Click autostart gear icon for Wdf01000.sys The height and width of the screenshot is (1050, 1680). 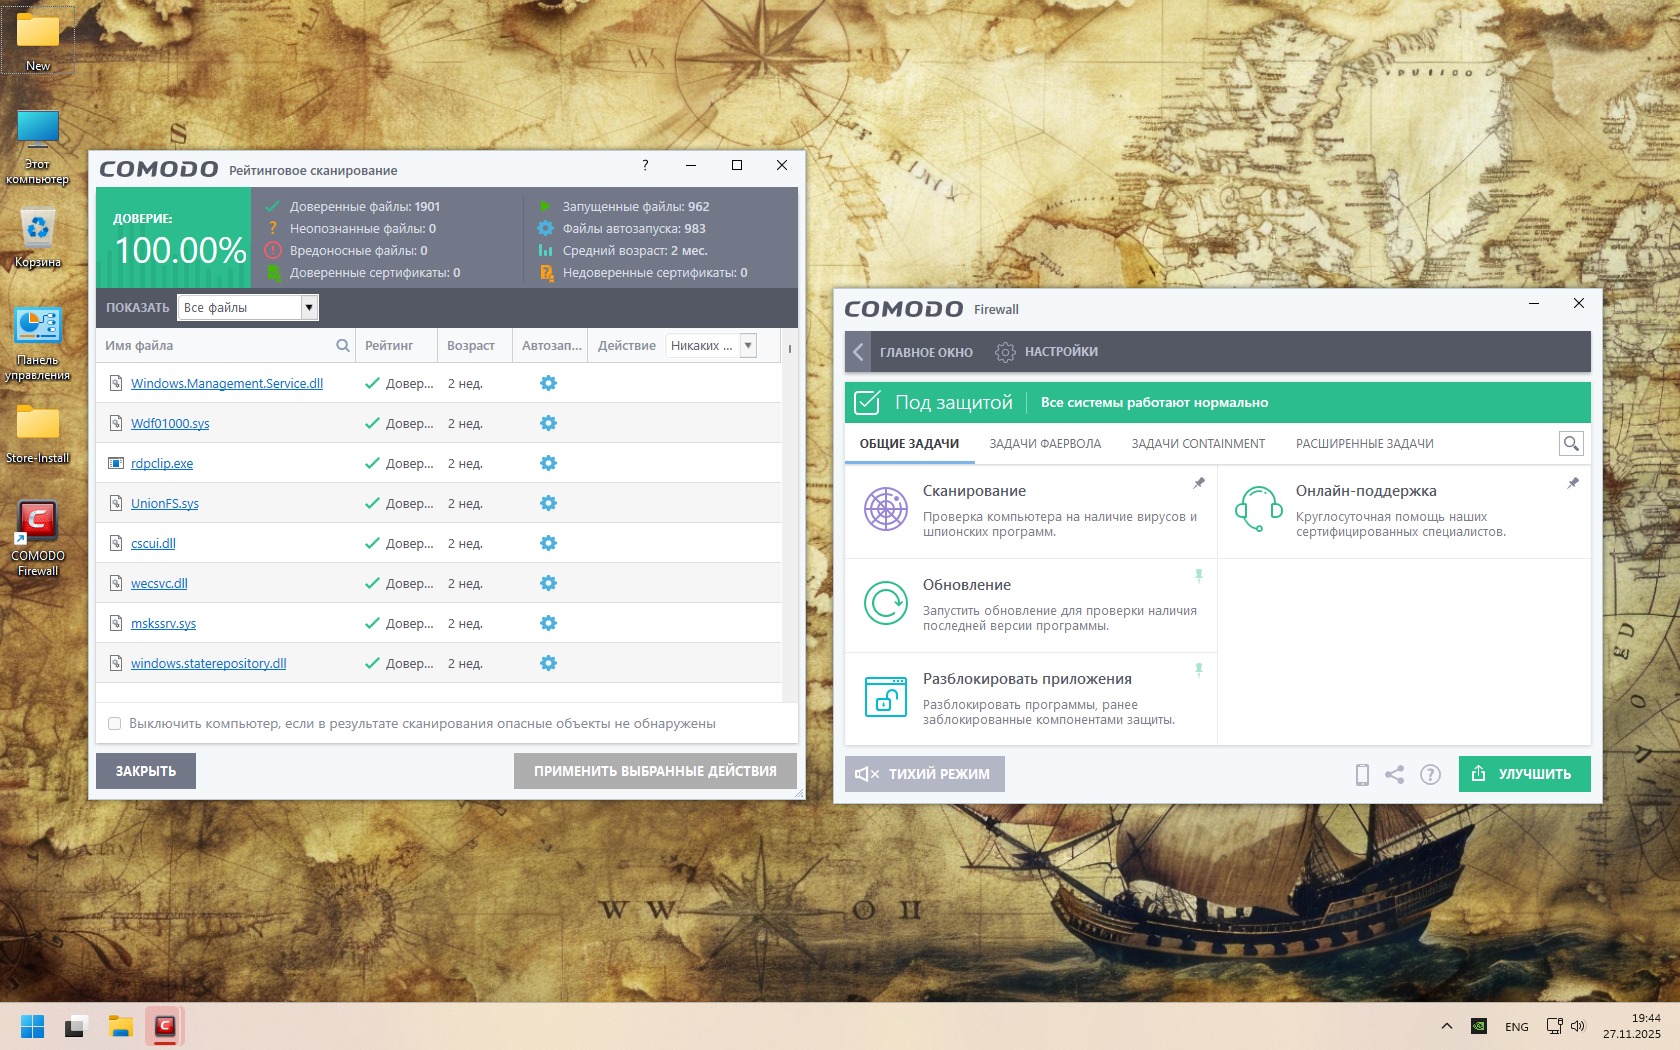pos(548,423)
